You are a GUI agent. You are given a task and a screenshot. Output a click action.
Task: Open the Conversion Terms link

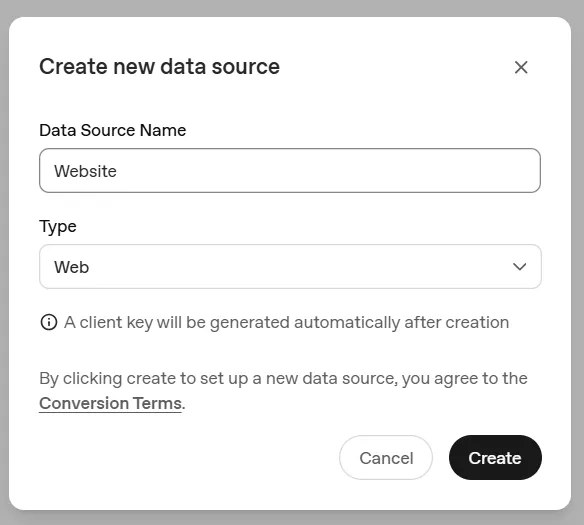(110, 403)
